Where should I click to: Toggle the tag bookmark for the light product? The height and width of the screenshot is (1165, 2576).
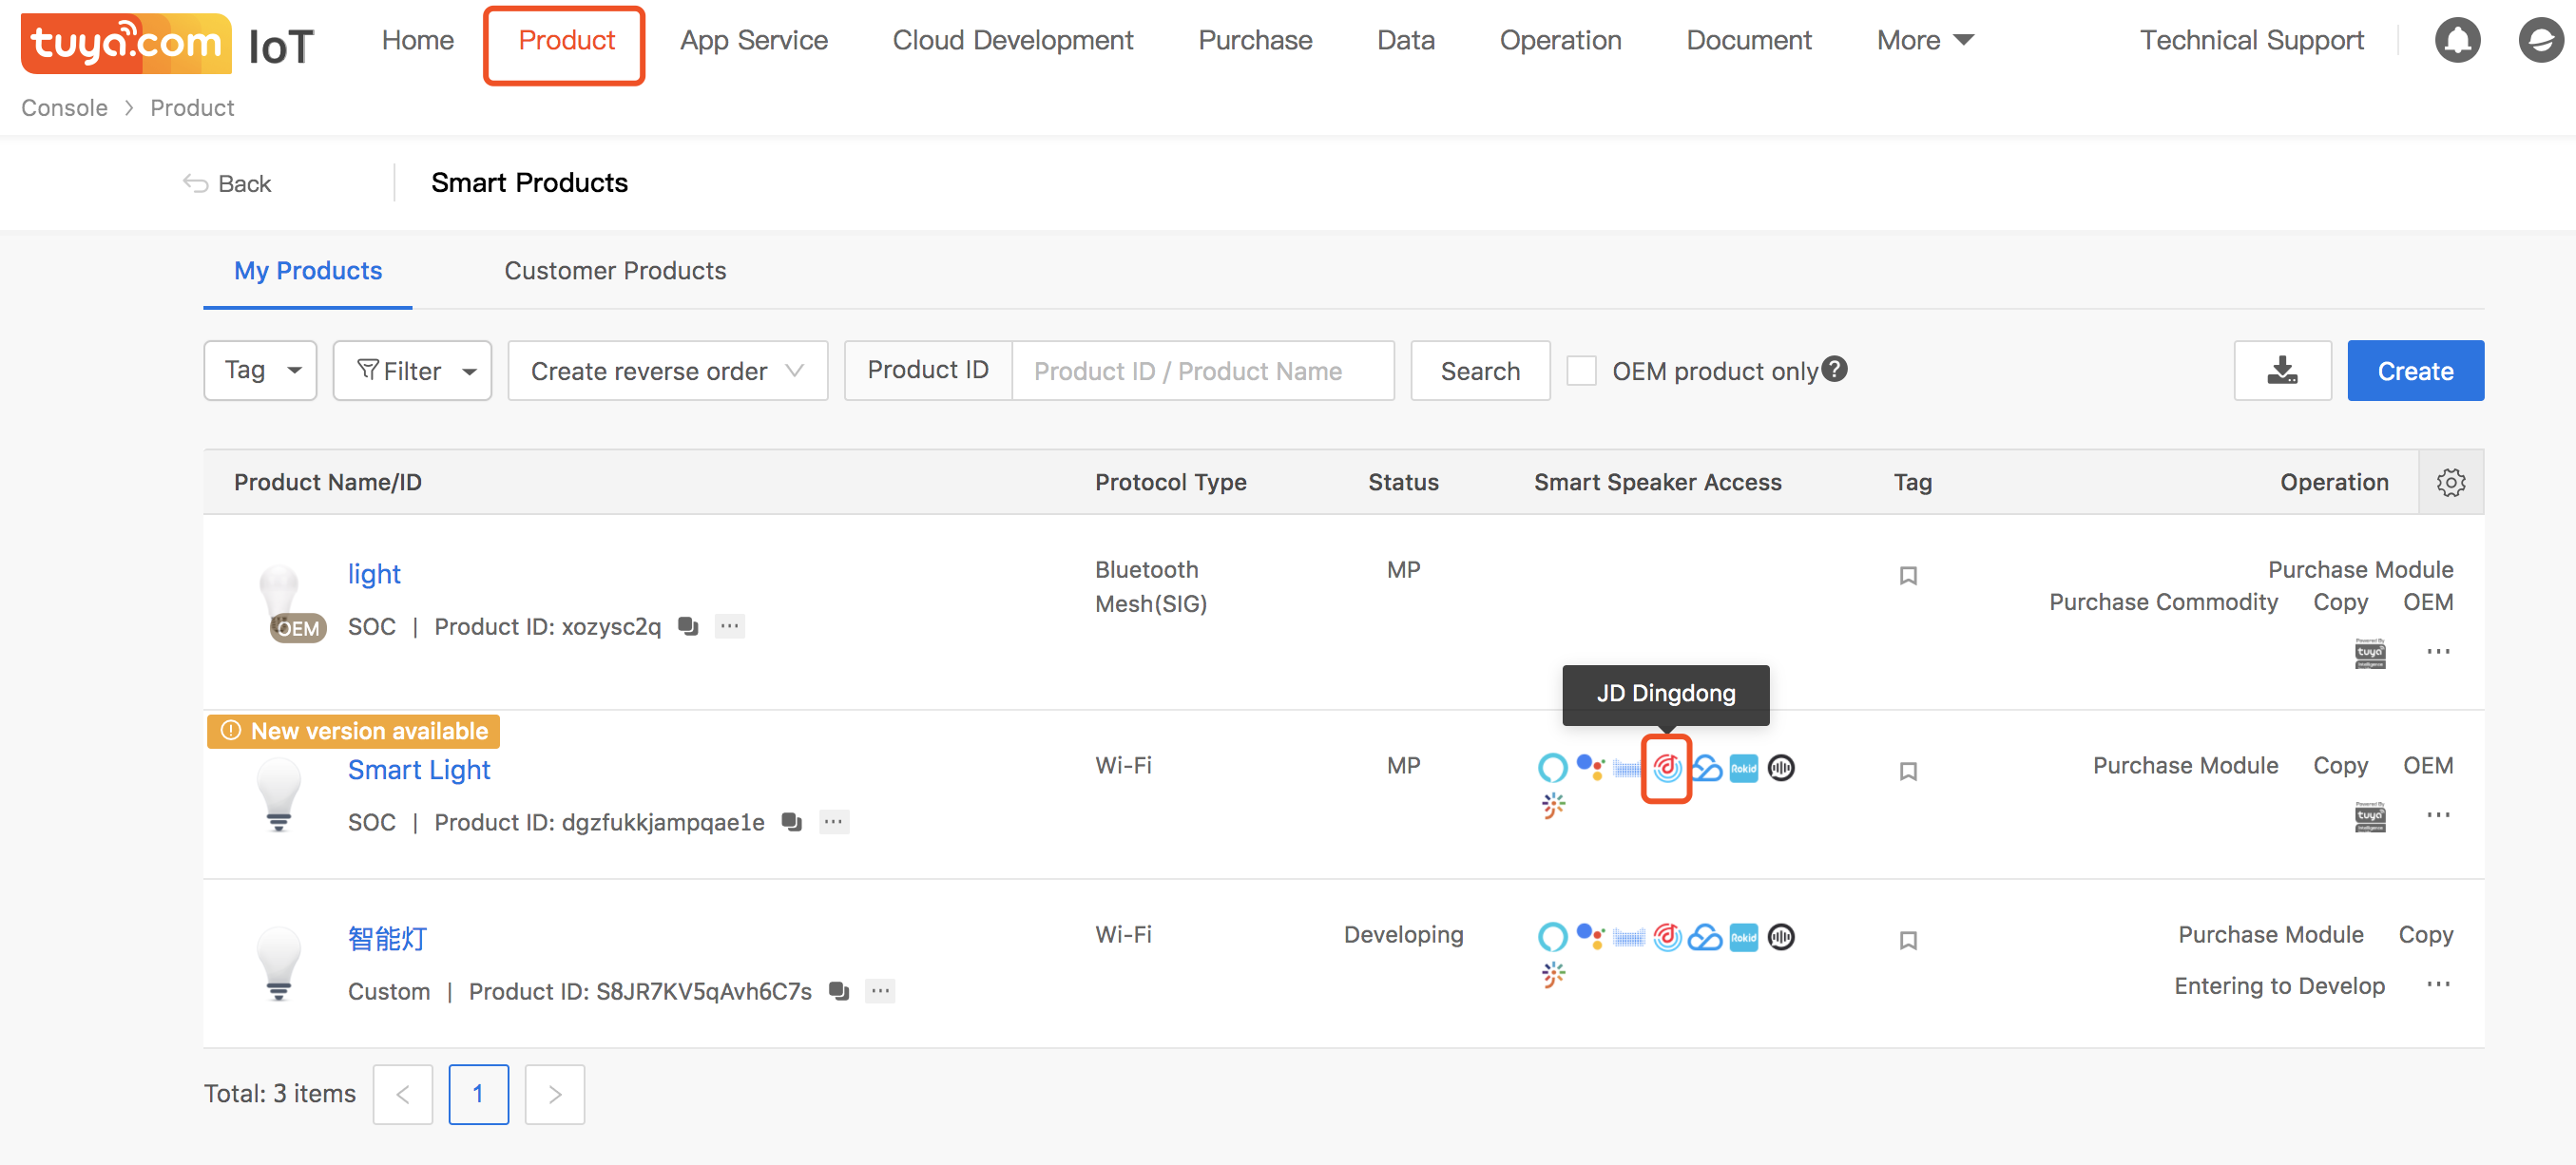click(1908, 576)
